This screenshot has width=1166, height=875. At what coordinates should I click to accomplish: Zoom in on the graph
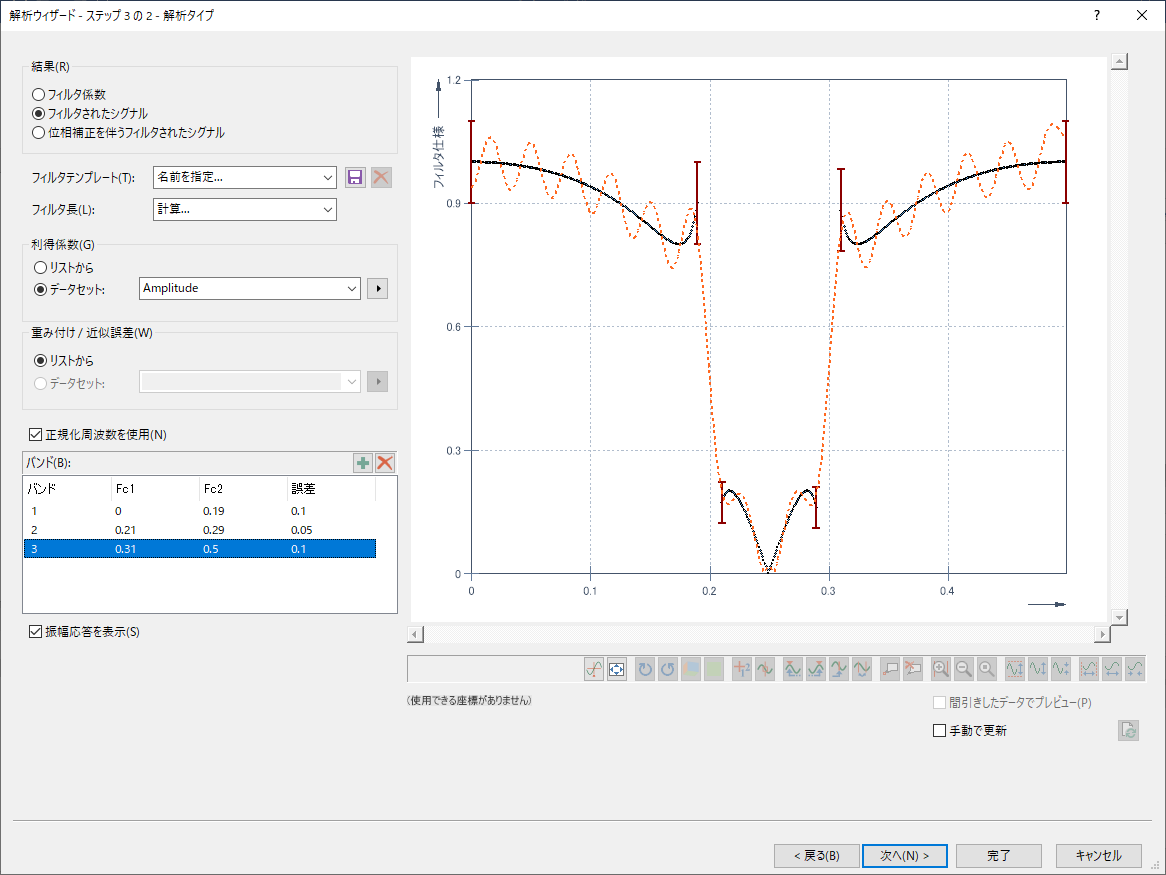[x=941, y=669]
